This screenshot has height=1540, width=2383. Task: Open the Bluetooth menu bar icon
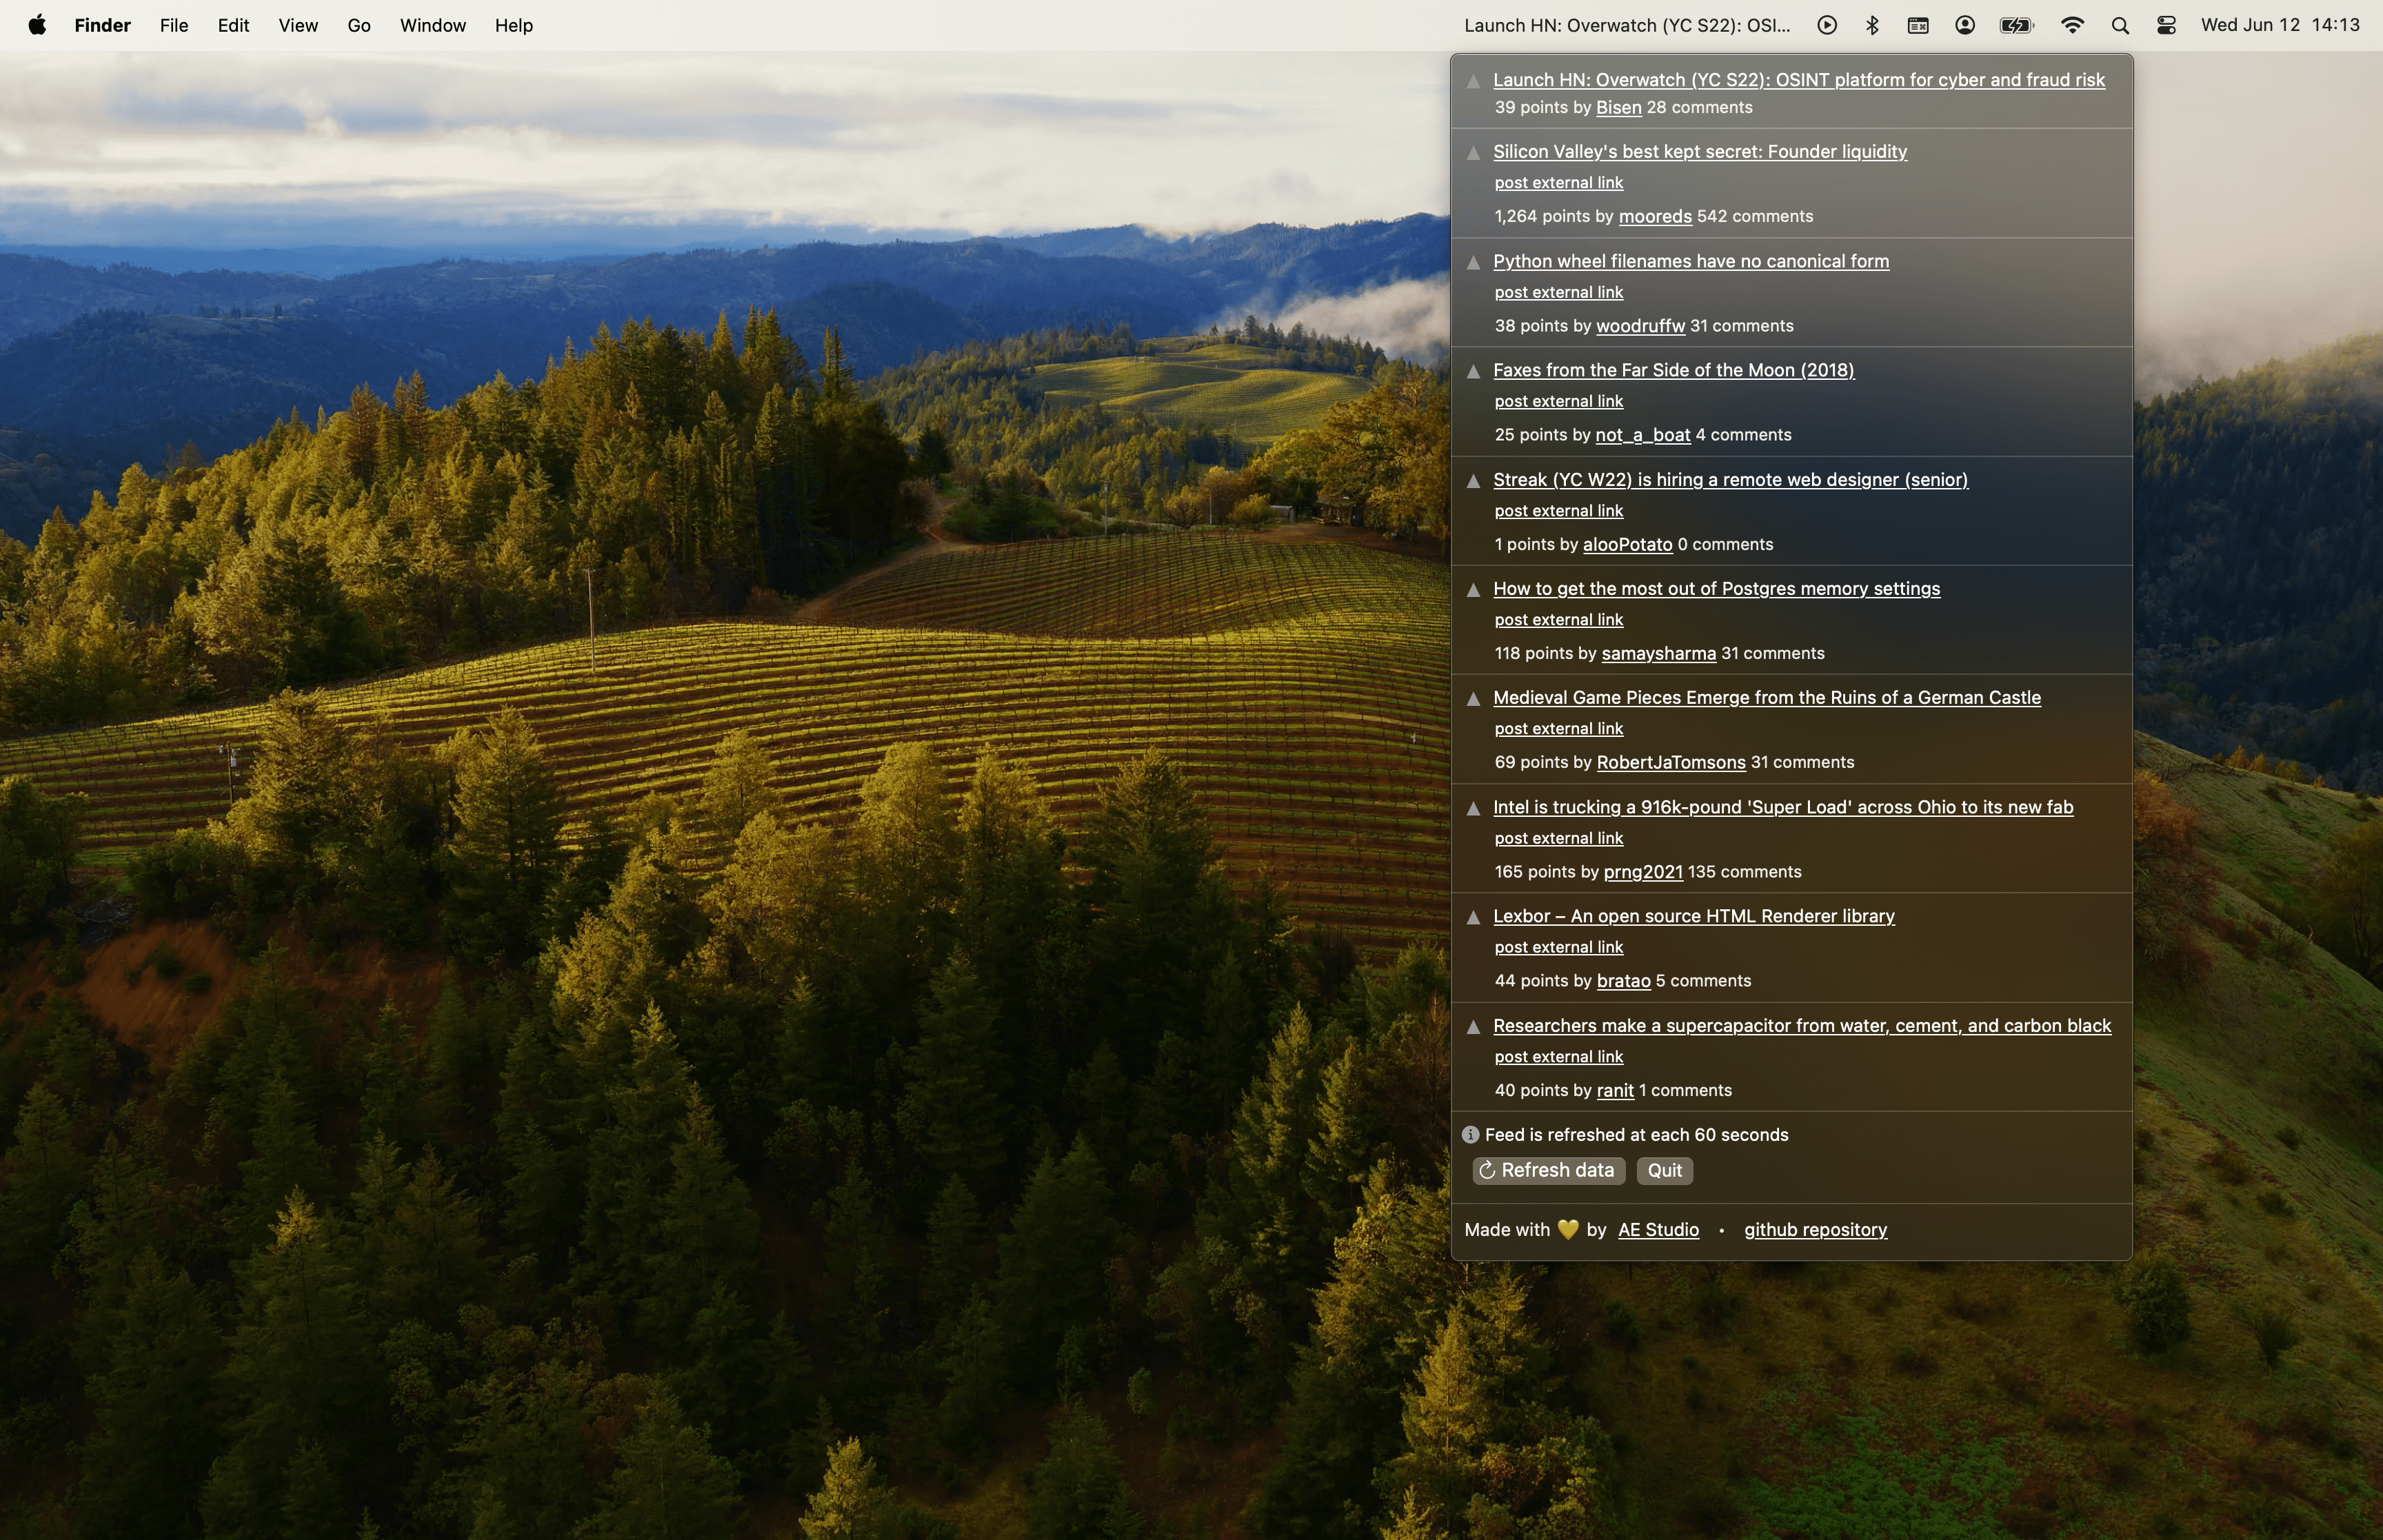tap(1871, 25)
